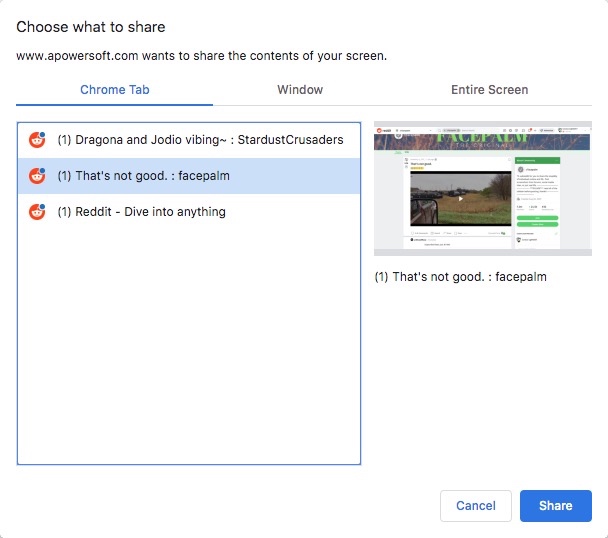The height and width of the screenshot is (538, 608).
Task: Open the Window sharing tab
Action: 300,90
